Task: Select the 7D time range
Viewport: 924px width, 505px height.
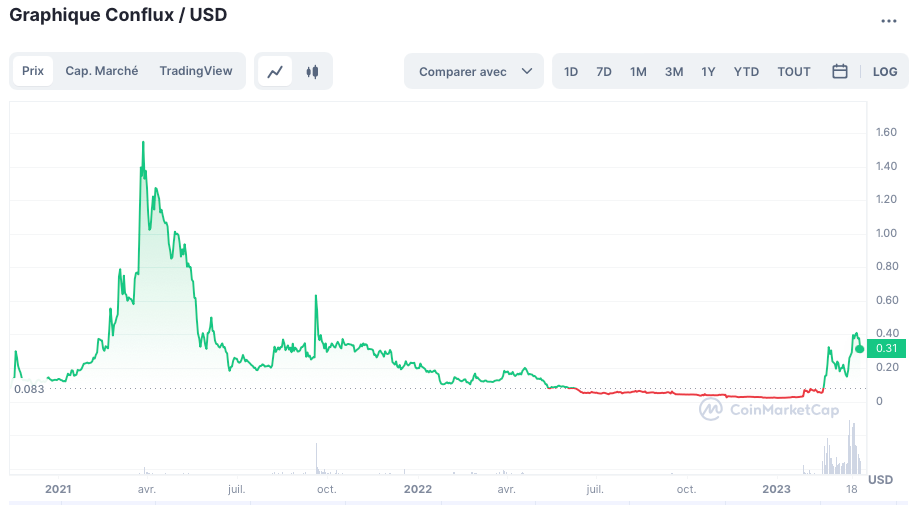Action: [x=604, y=72]
